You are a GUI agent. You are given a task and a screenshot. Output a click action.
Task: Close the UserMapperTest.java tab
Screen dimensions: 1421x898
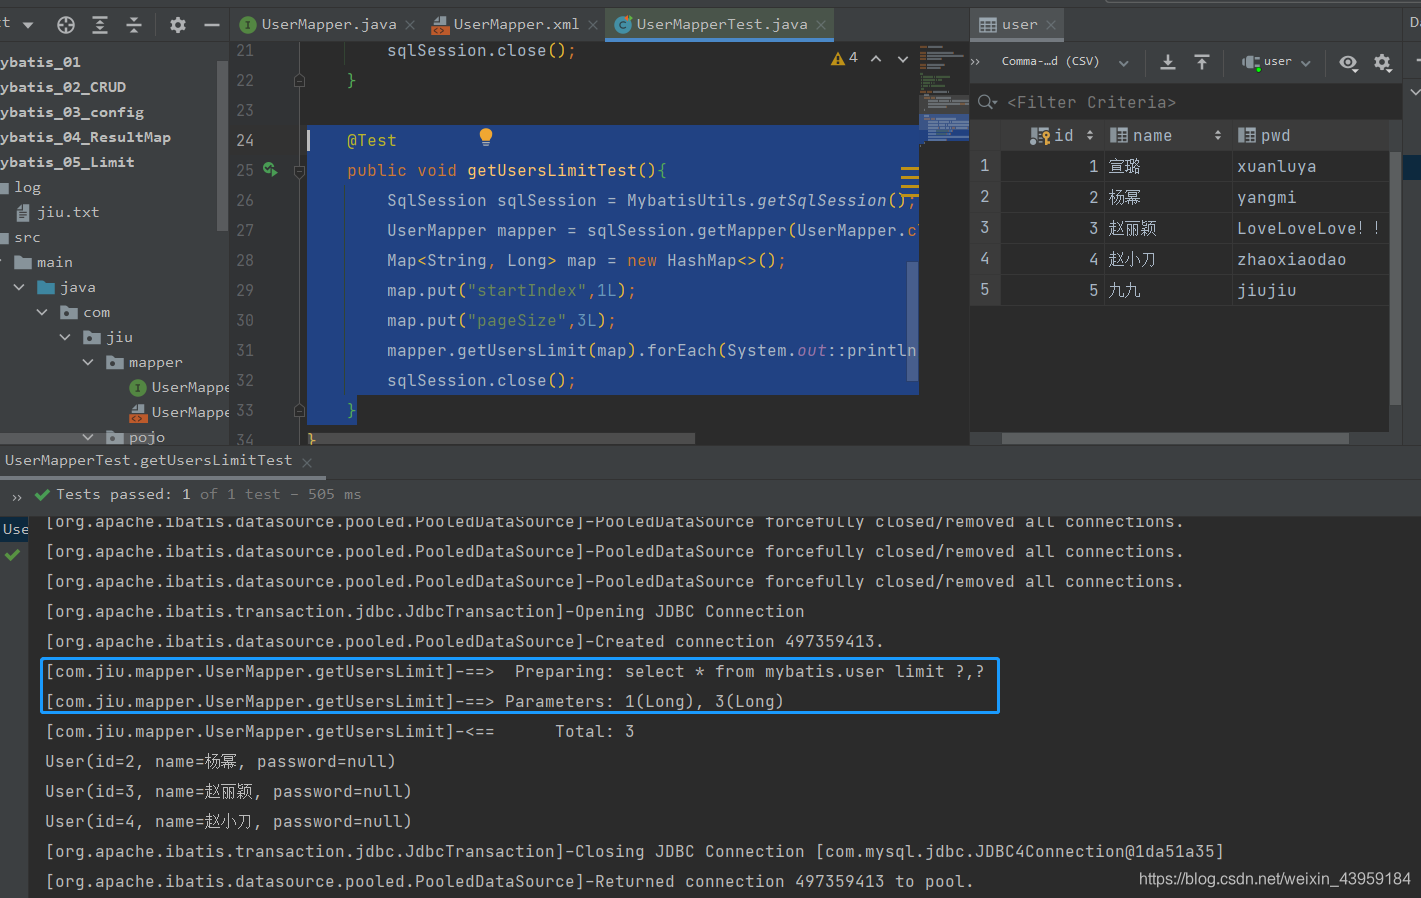tap(821, 25)
